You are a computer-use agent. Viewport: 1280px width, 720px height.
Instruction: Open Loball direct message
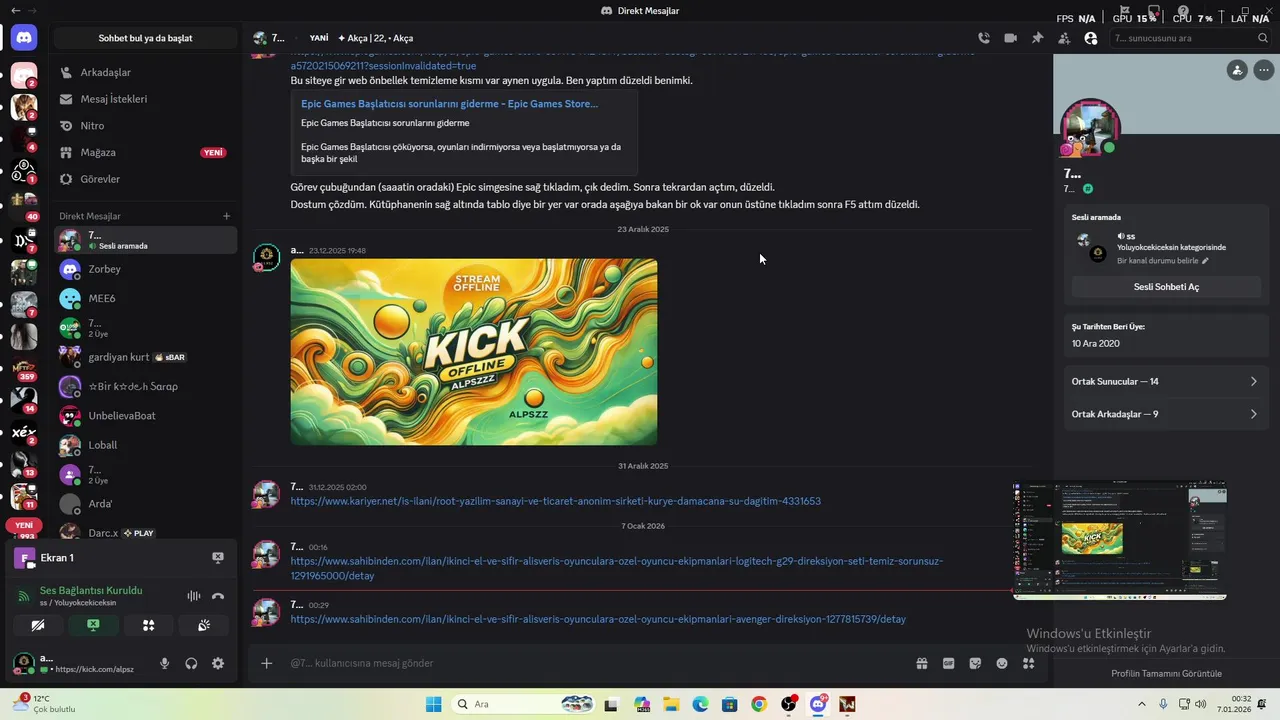[145, 445]
